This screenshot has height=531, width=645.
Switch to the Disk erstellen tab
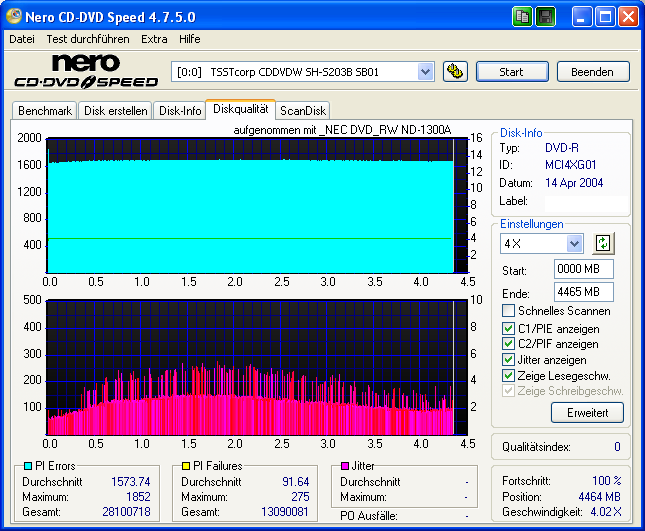pyautogui.click(x=116, y=111)
